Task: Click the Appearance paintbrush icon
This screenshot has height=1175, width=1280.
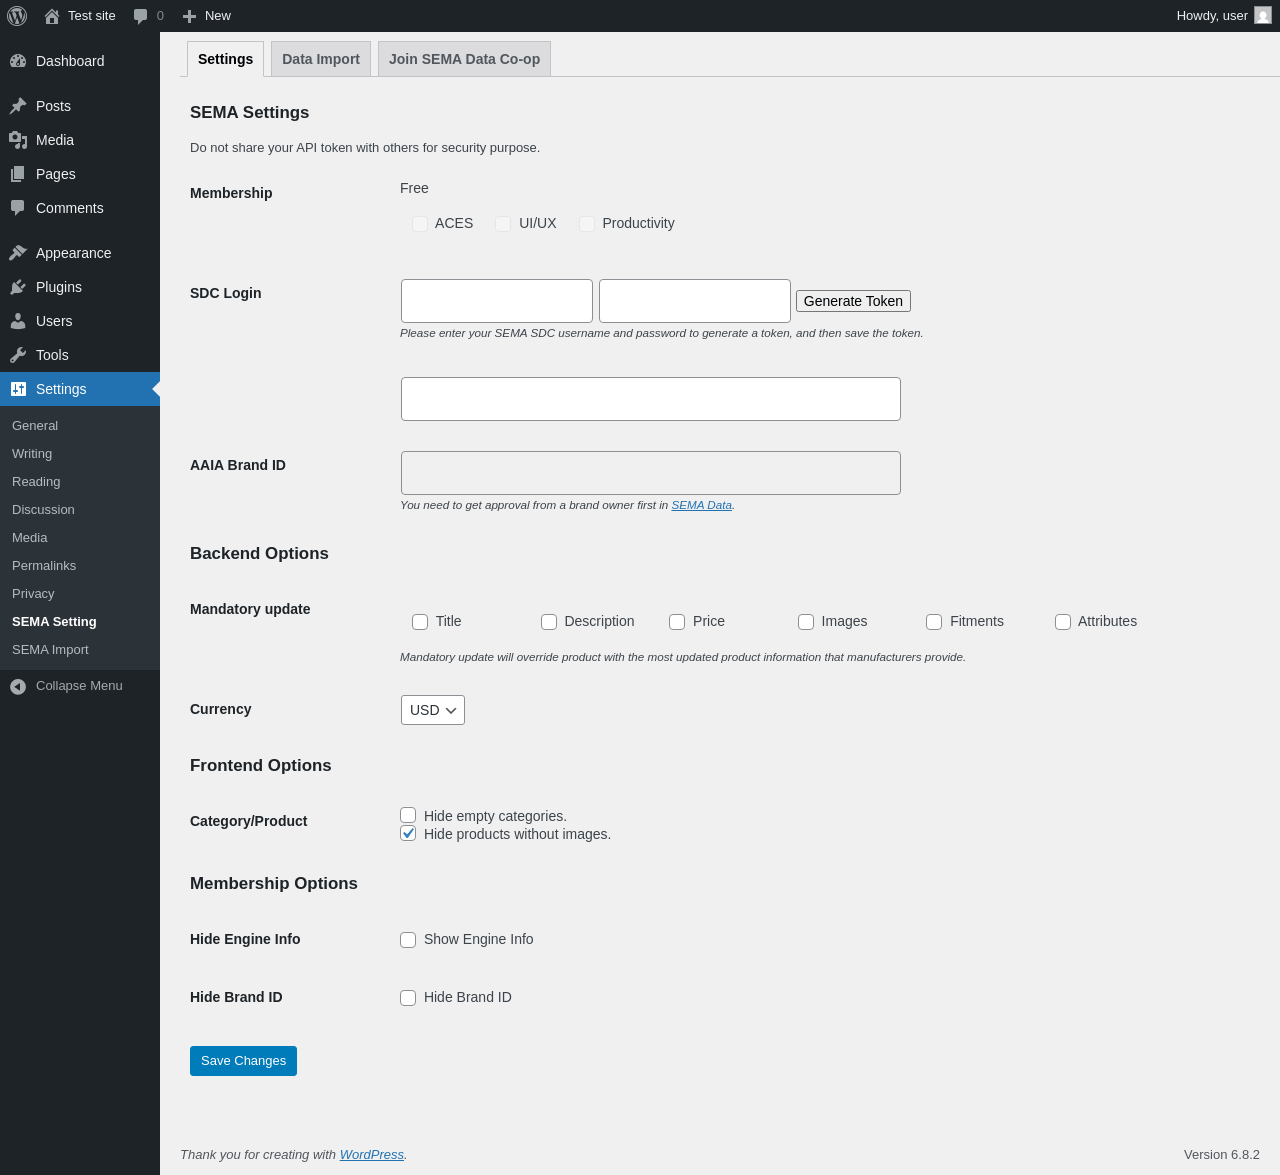Action: point(18,253)
